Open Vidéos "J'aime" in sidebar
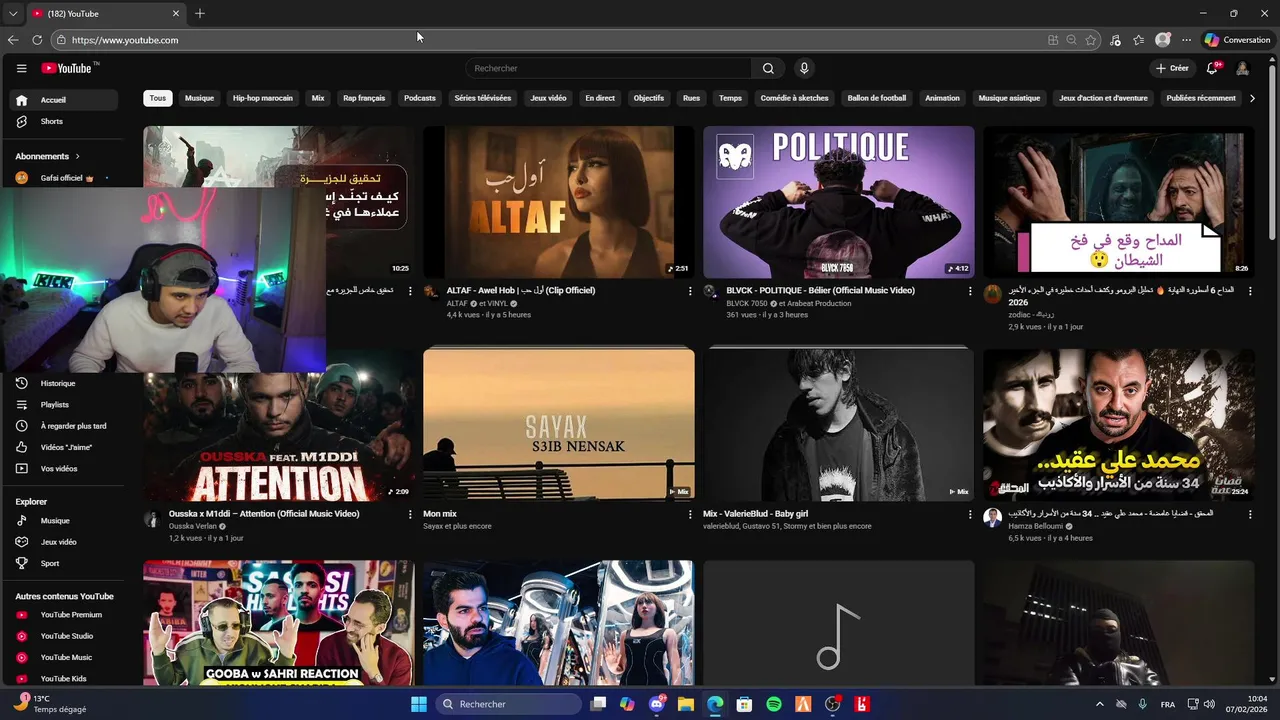1280x720 pixels. point(64,447)
